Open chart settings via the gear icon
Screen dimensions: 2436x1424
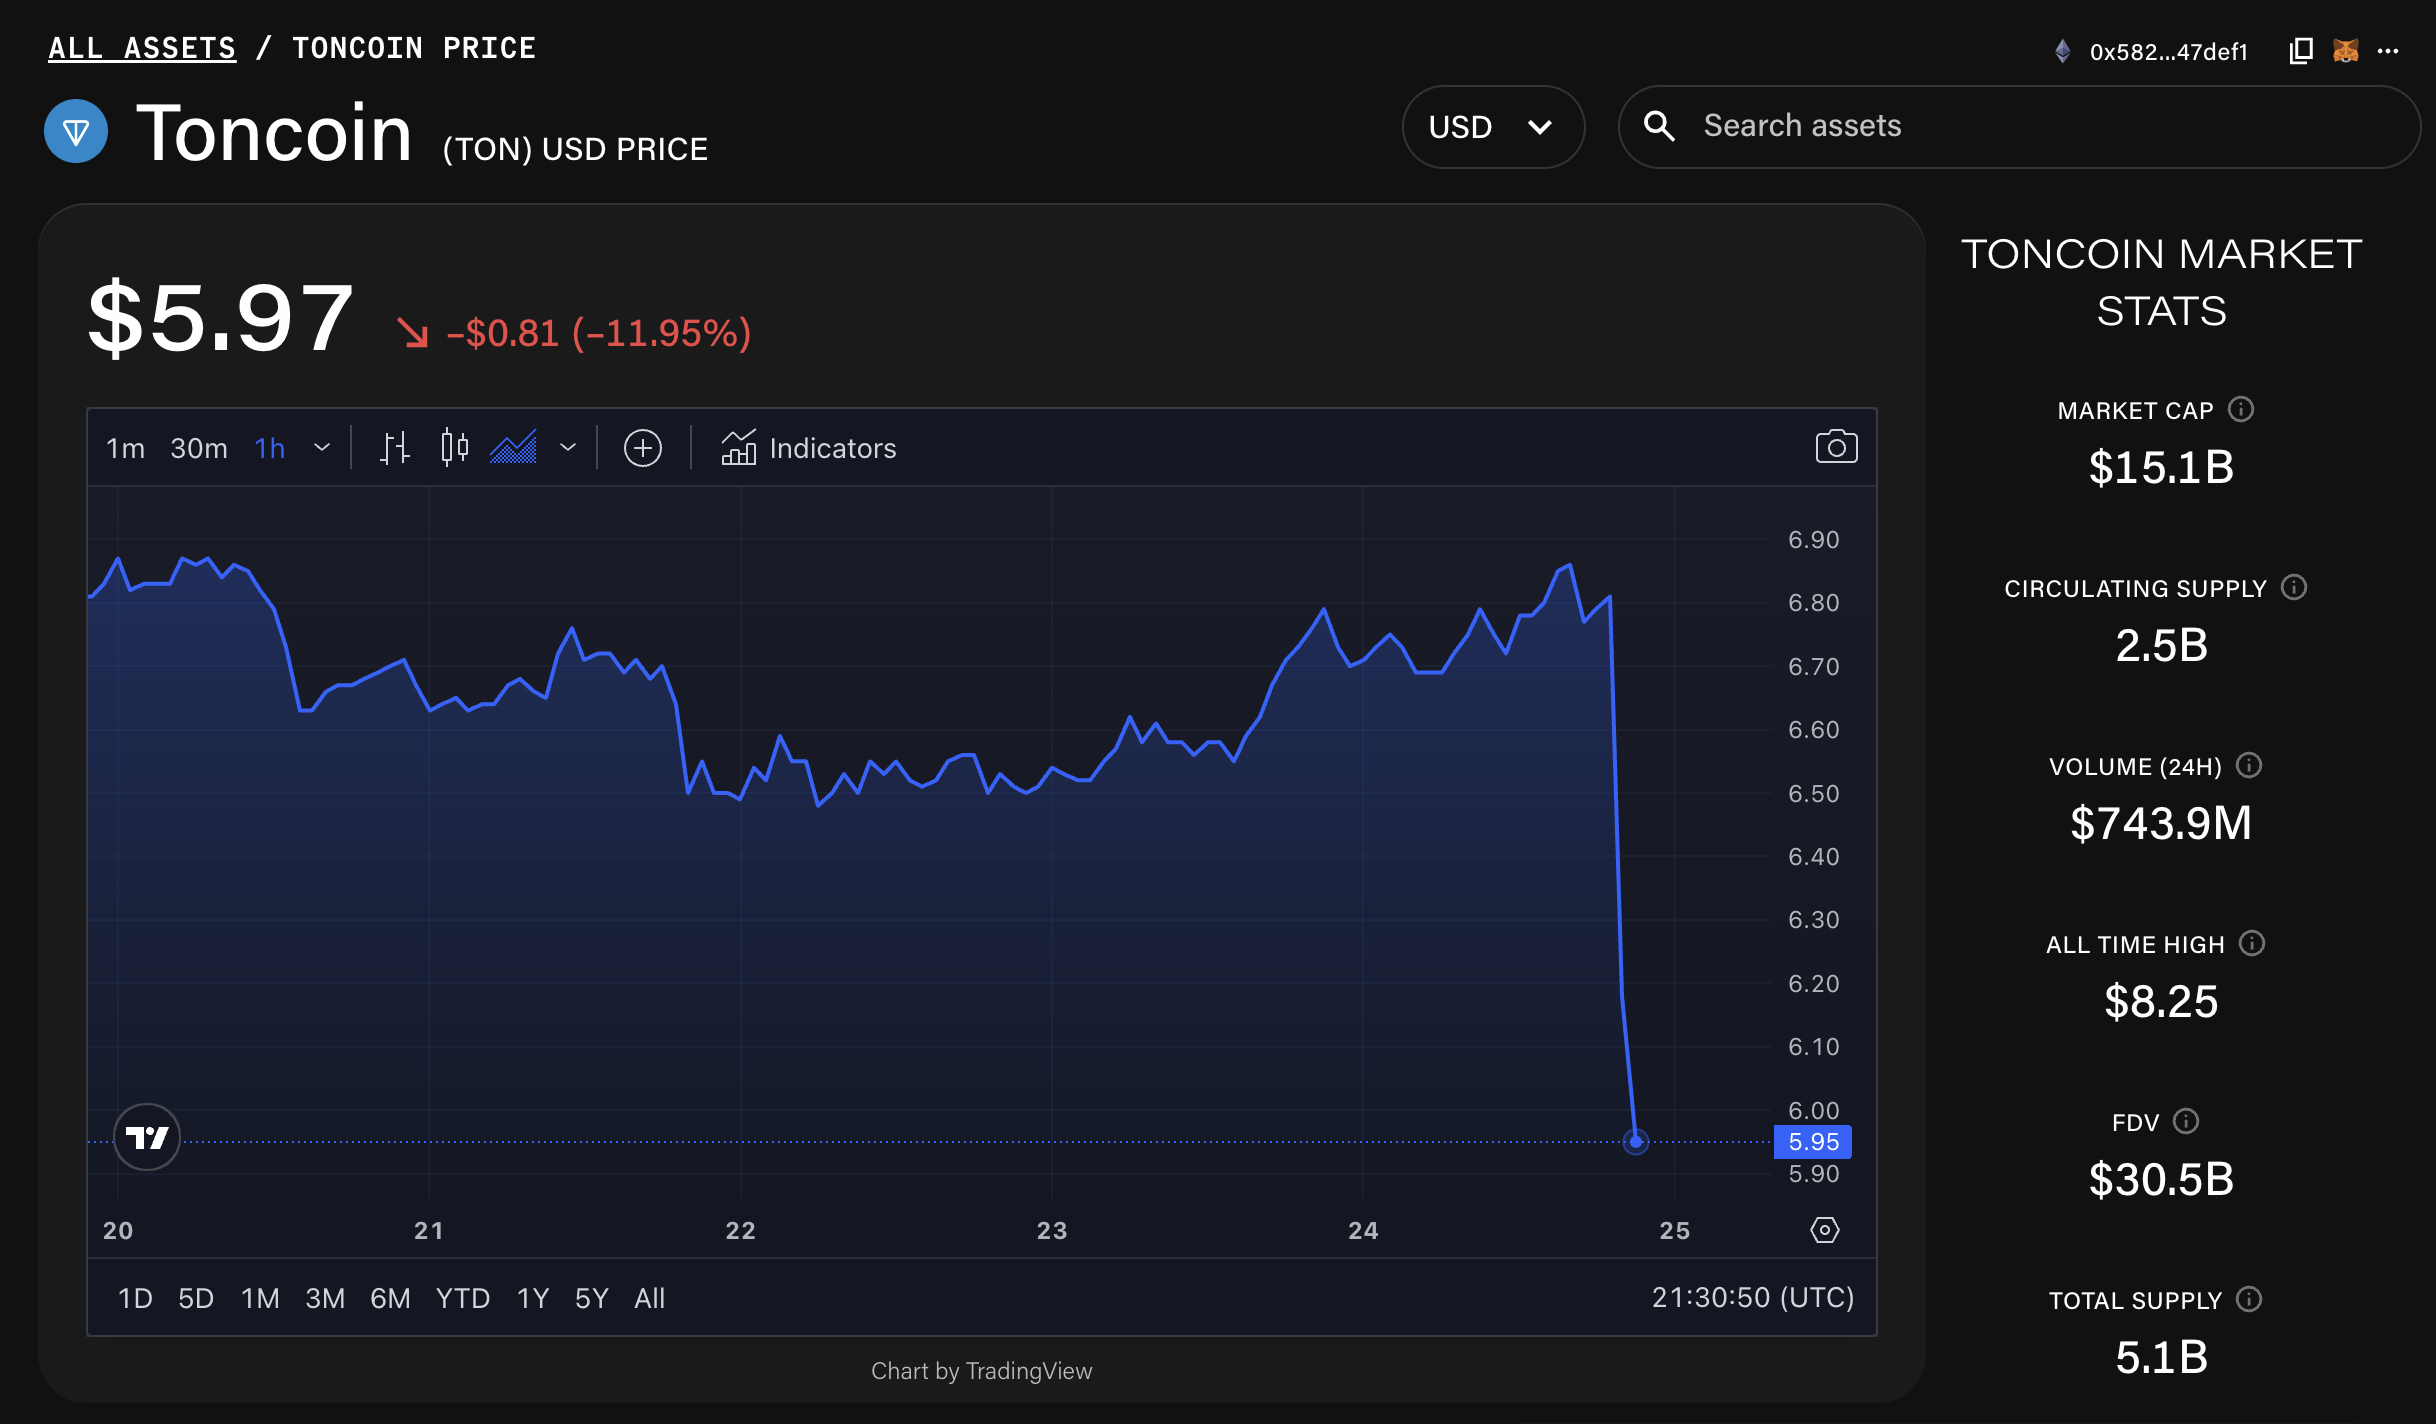point(1824,1230)
